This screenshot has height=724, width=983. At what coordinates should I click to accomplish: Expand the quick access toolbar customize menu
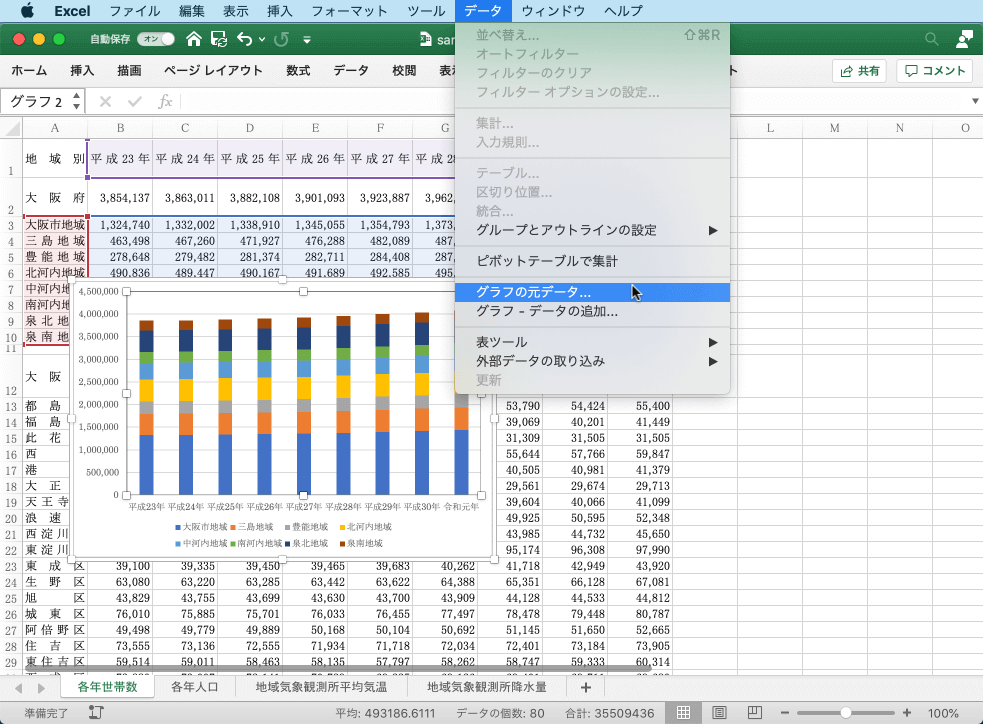click(x=307, y=40)
